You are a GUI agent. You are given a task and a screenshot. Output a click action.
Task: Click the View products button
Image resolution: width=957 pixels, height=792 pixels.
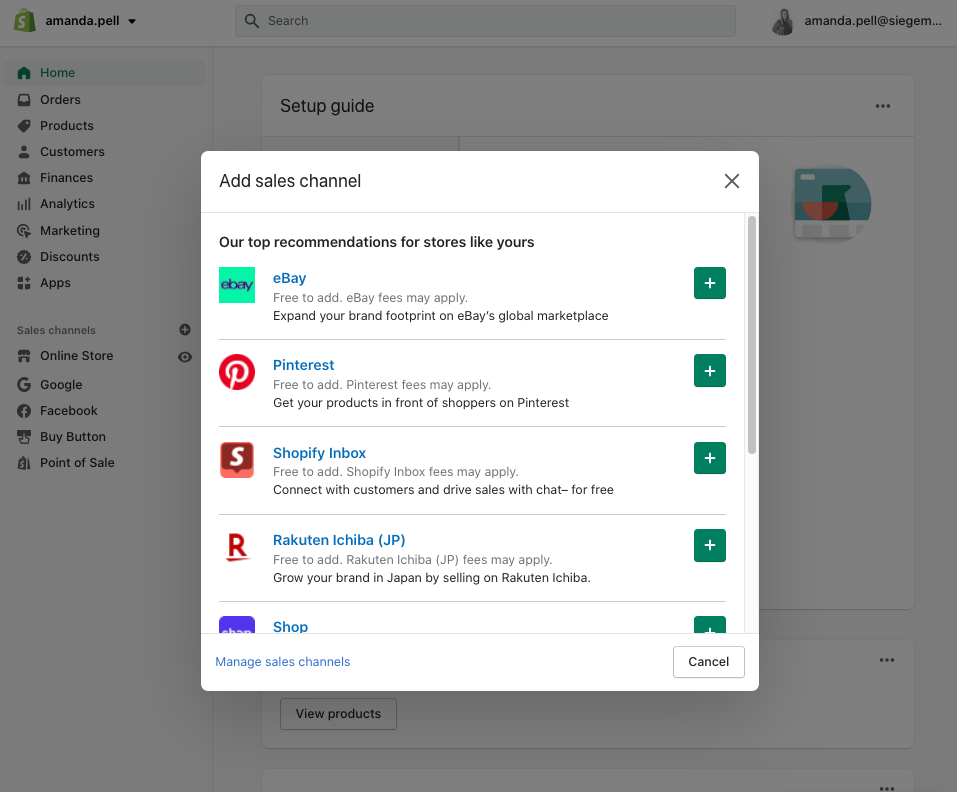coord(338,714)
